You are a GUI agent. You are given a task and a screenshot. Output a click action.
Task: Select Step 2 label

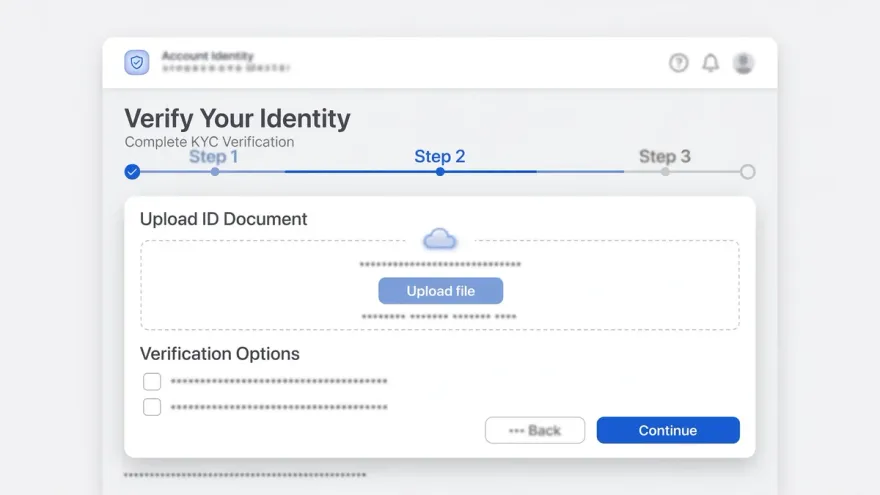(x=439, y=157)
